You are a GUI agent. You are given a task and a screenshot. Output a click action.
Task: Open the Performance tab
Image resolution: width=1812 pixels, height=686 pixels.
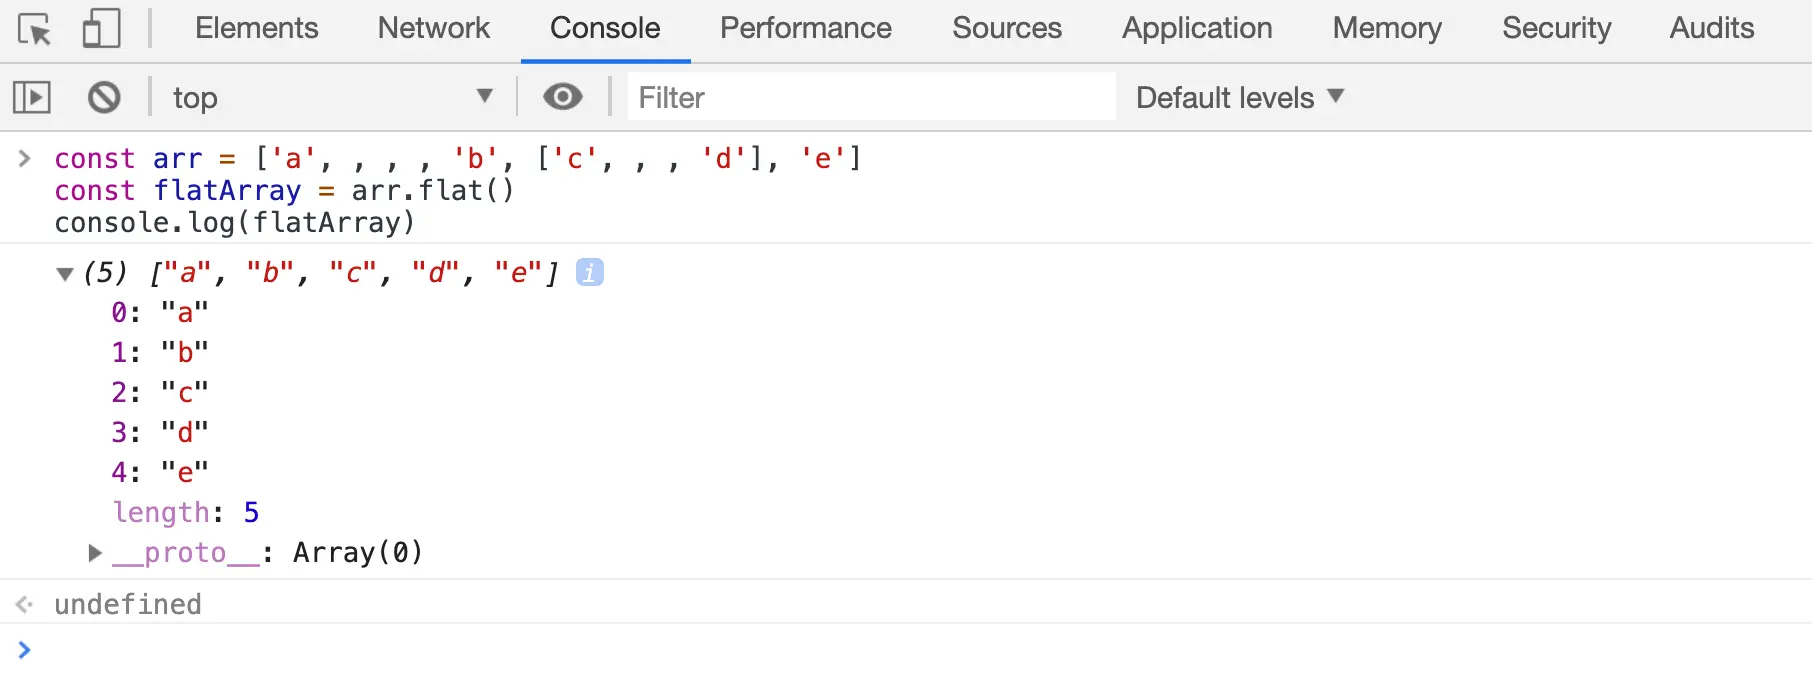[805, 28]
